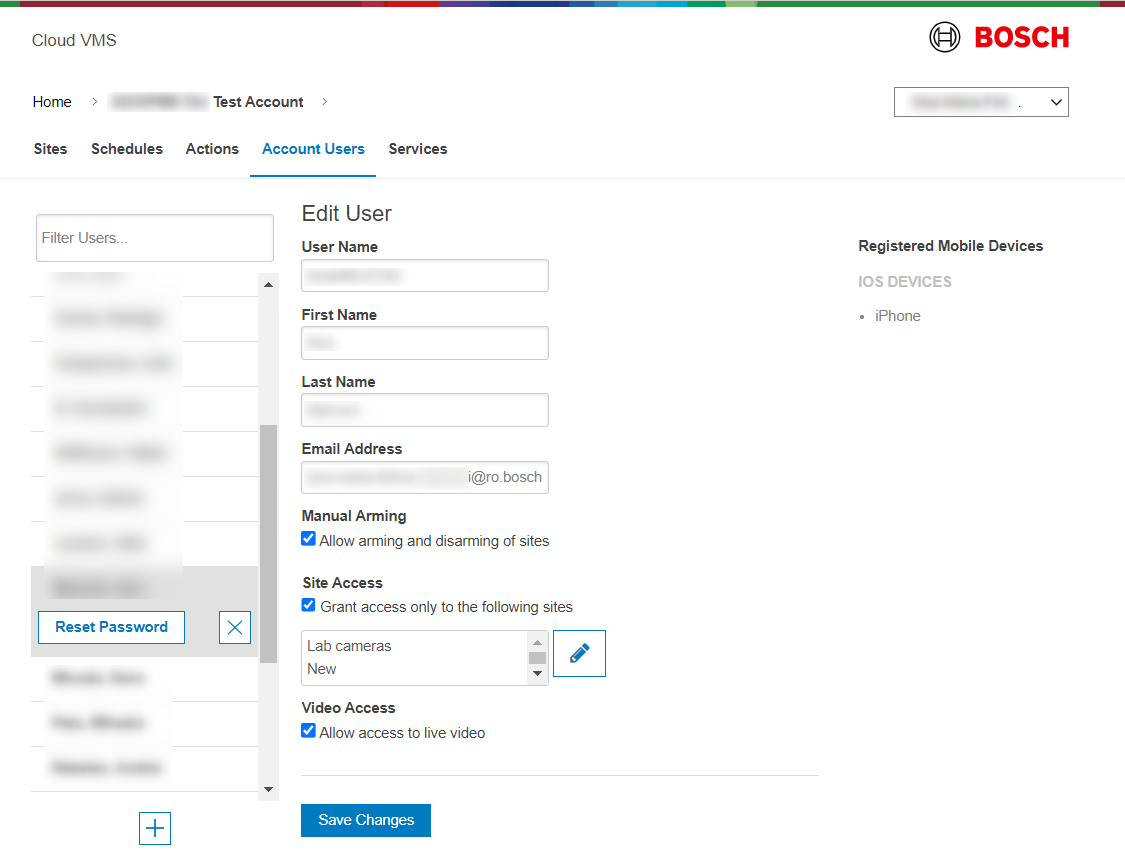Click the Reset Password button
Screen dimensions: 1125x857
111,627
